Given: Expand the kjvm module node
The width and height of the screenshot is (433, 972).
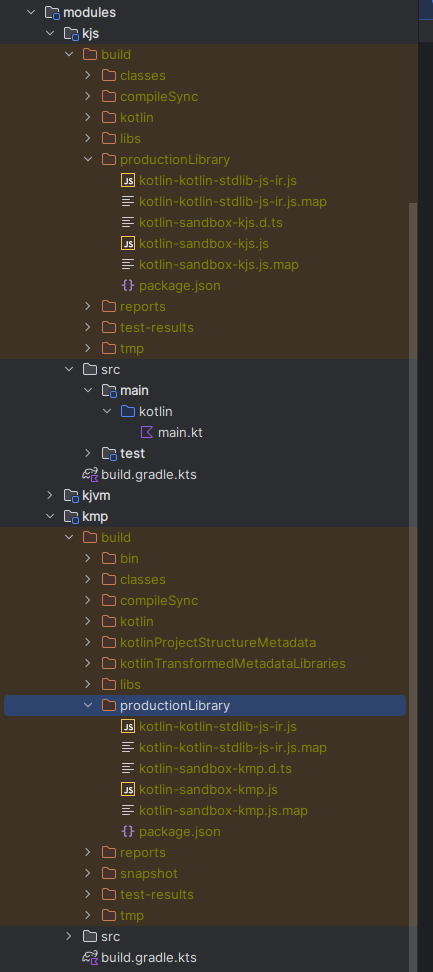Looking at the screenshot, I should 50,495.
